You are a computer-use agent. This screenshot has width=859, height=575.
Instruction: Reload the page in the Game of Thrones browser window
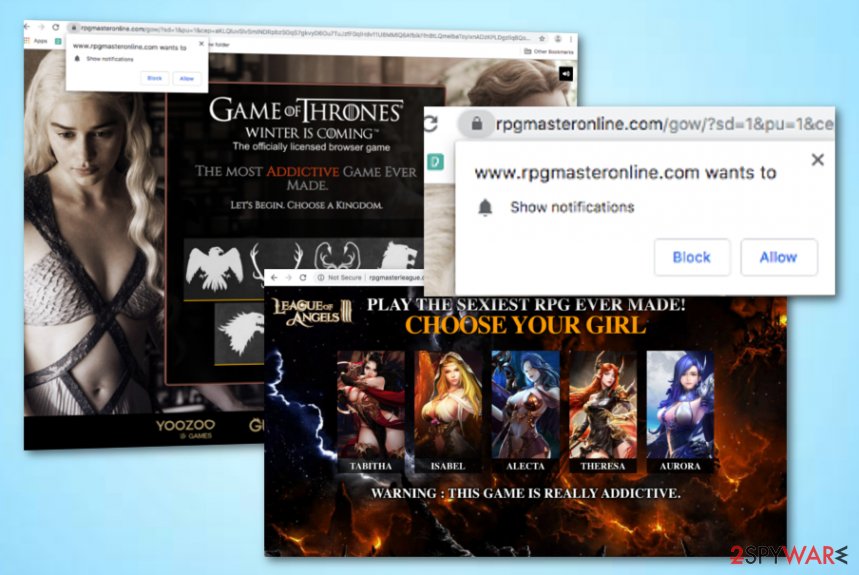point(55,27)
